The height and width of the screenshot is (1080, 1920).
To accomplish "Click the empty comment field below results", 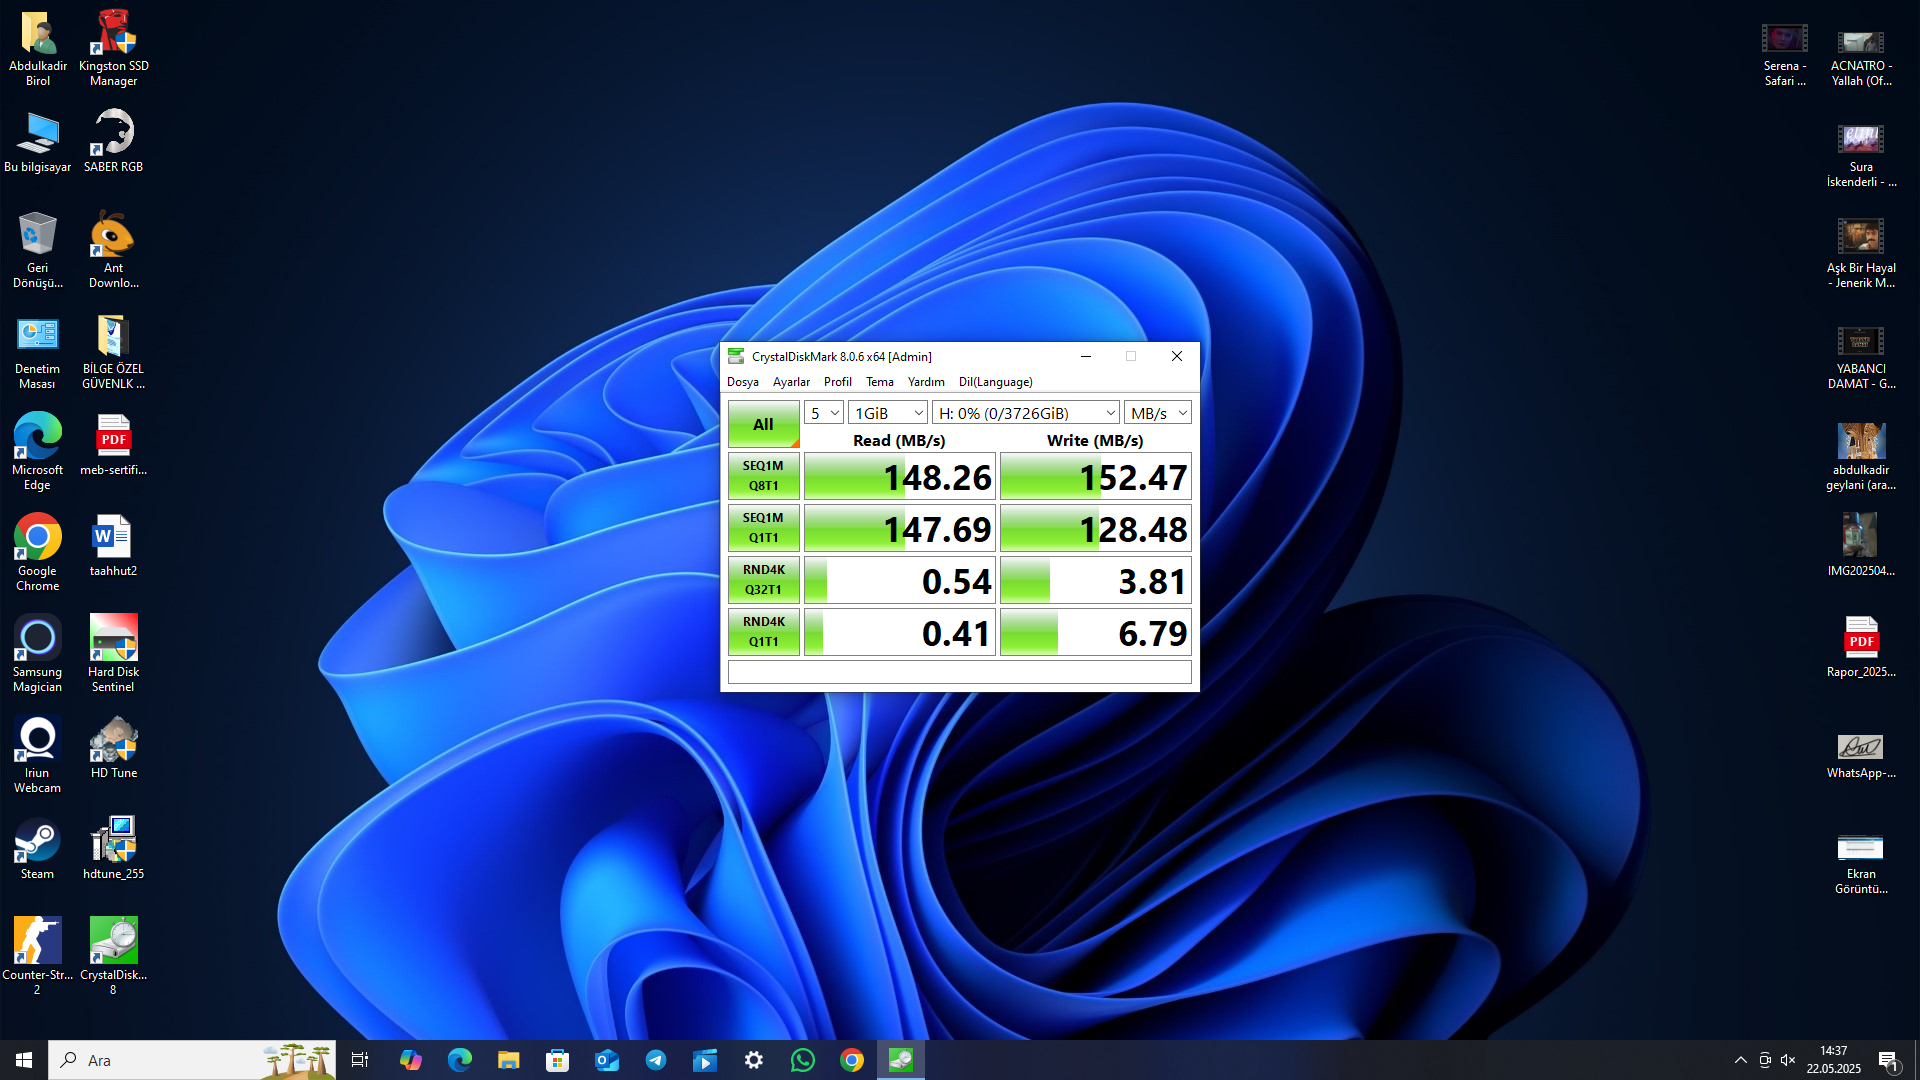I will [x=959, y=672].
